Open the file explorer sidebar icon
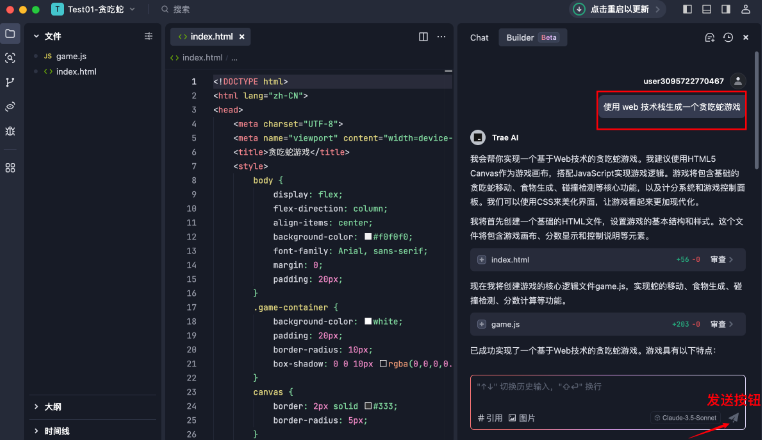This screenshot has height=440, width=762. (10, 34)
